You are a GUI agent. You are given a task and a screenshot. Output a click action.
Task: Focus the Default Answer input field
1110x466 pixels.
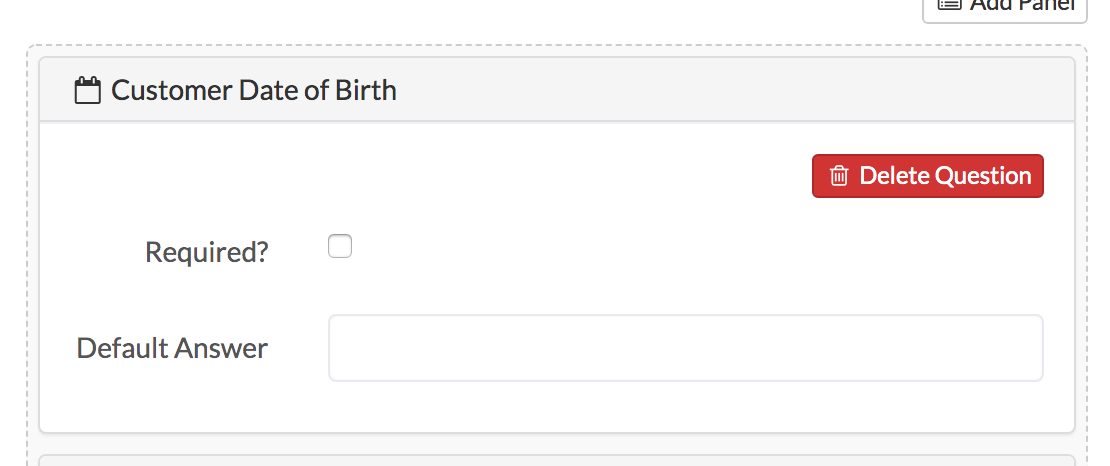pyautogui.click(x=685, y=348)
